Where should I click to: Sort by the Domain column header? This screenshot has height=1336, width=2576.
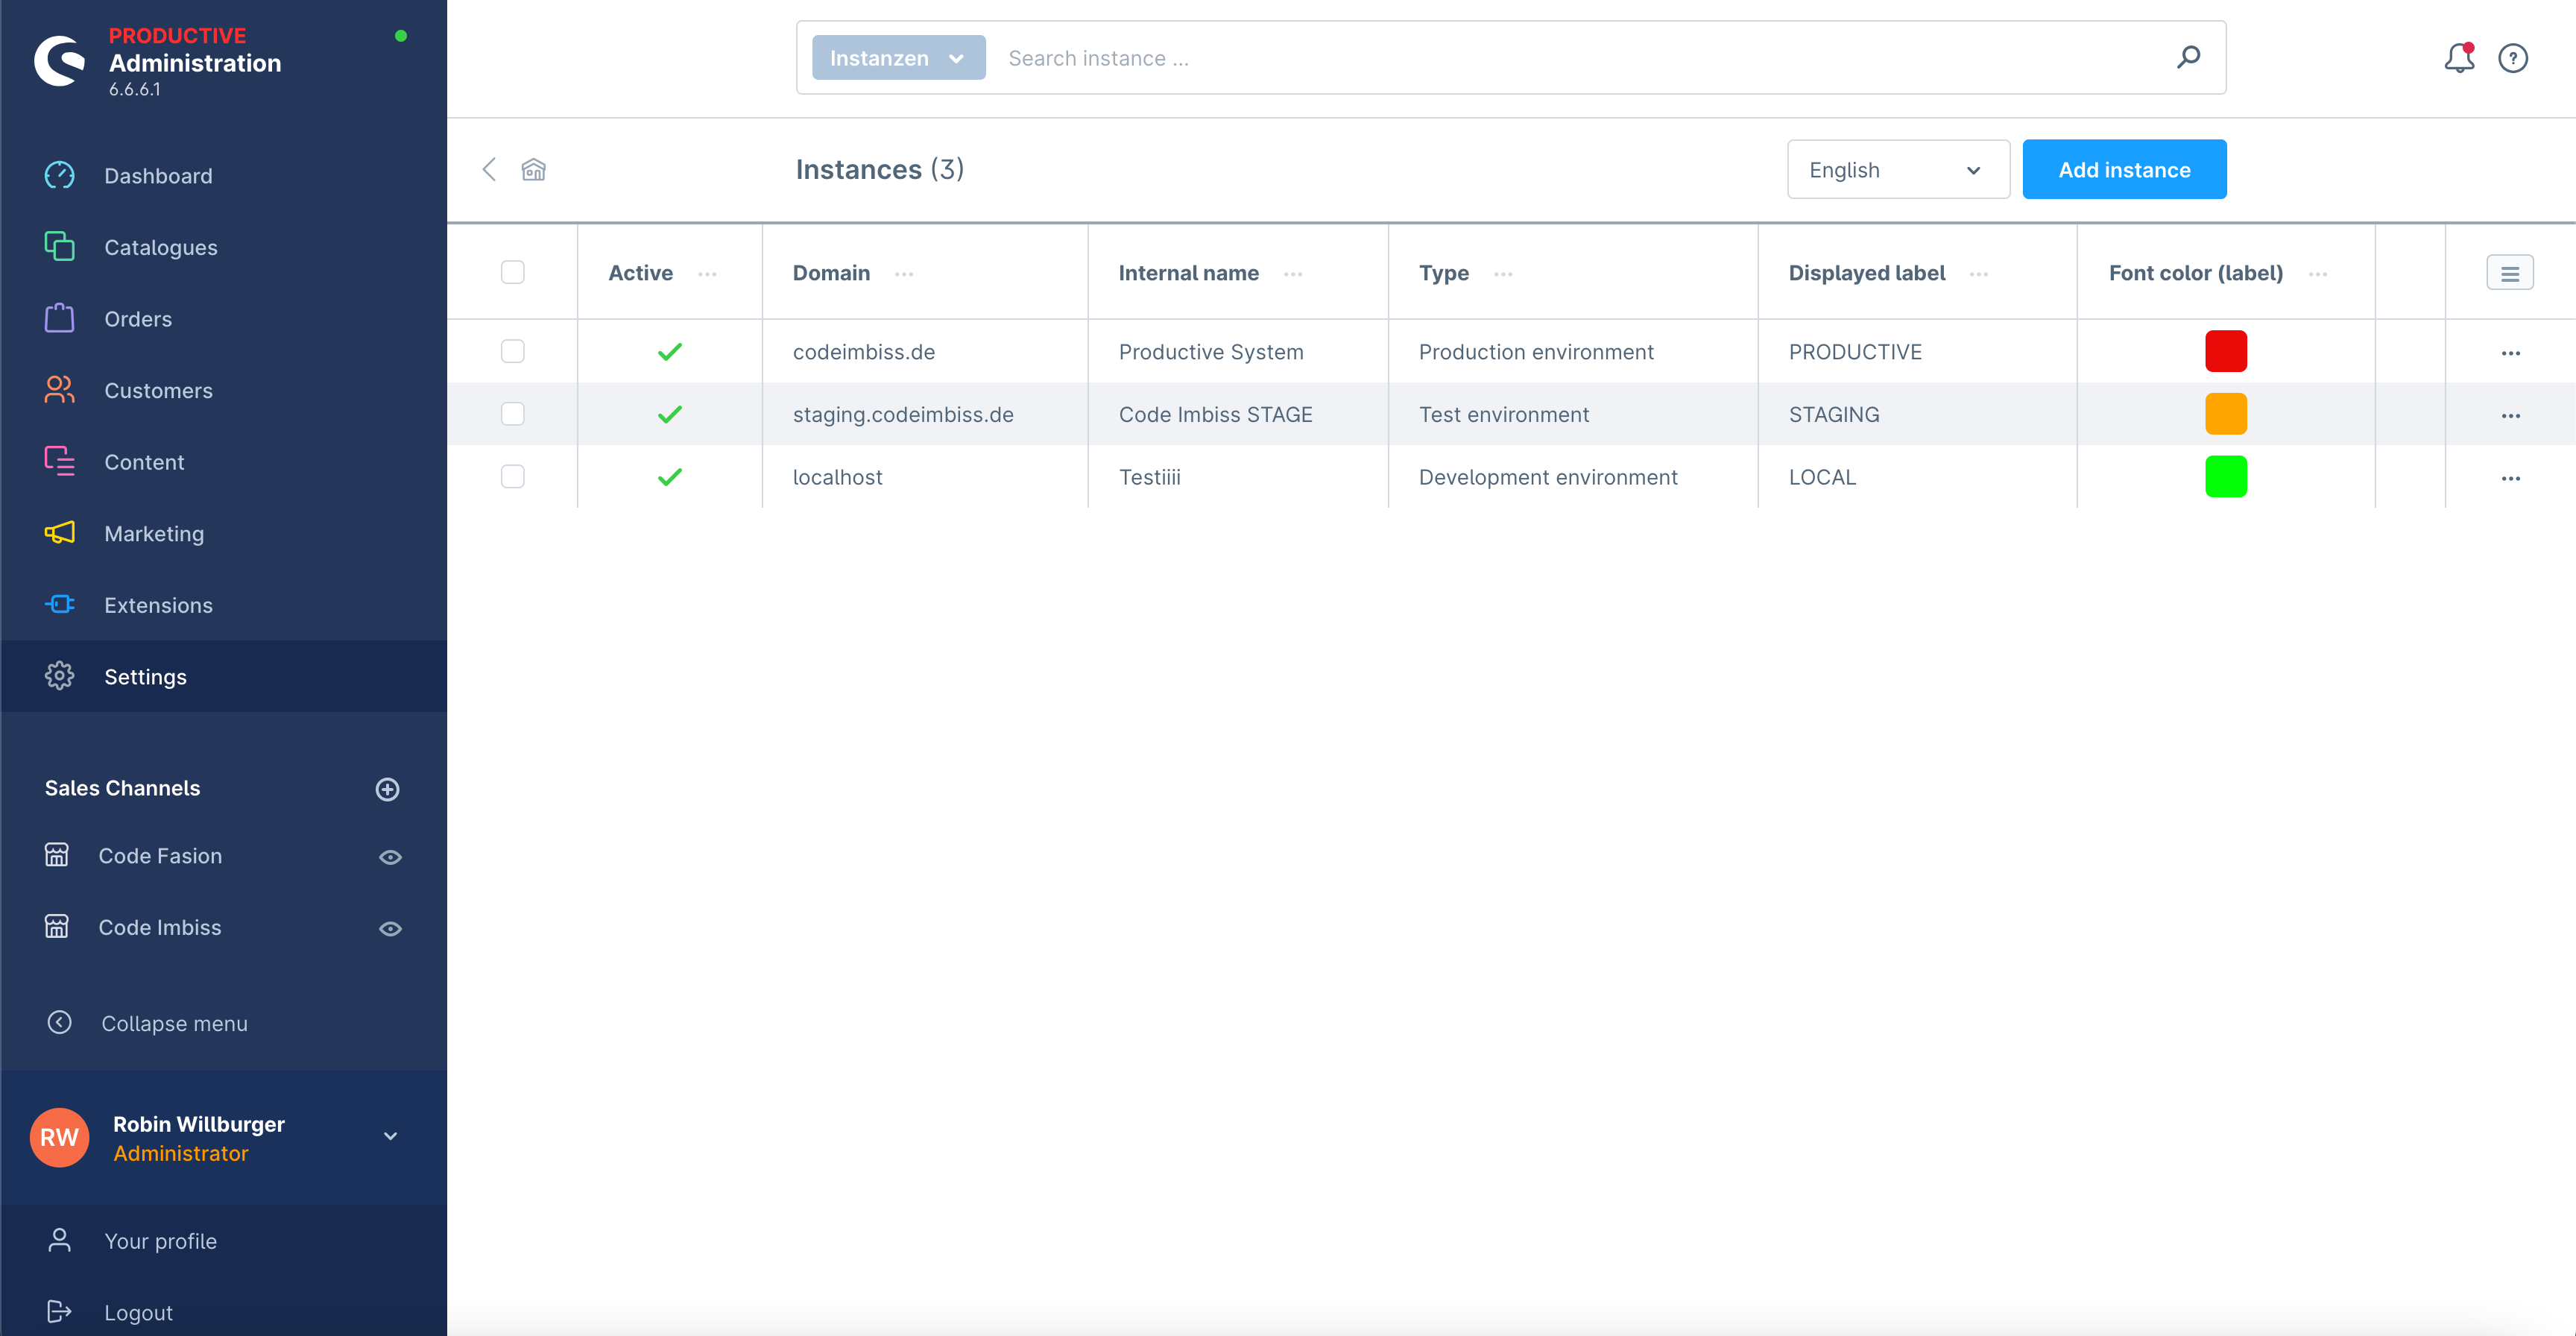coord(831,273)
